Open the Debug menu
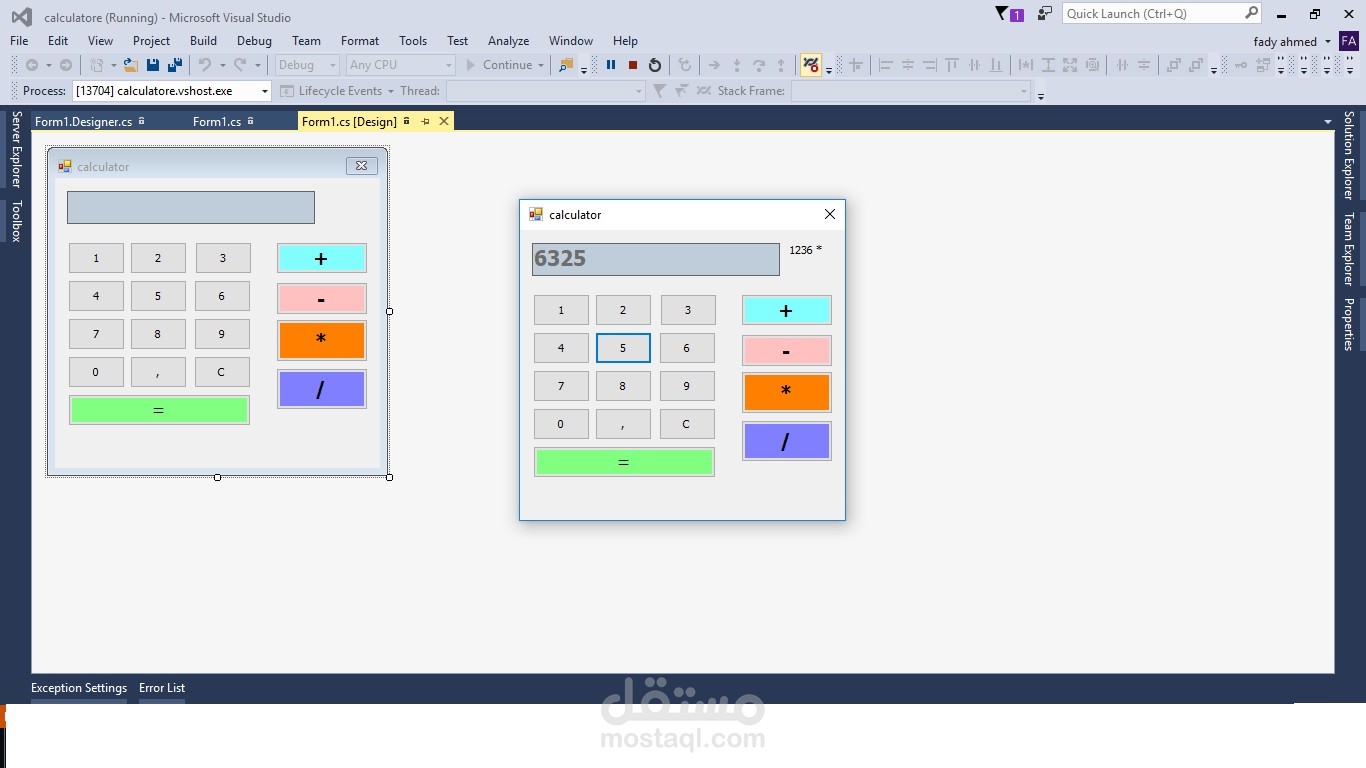 pos(254,41)
